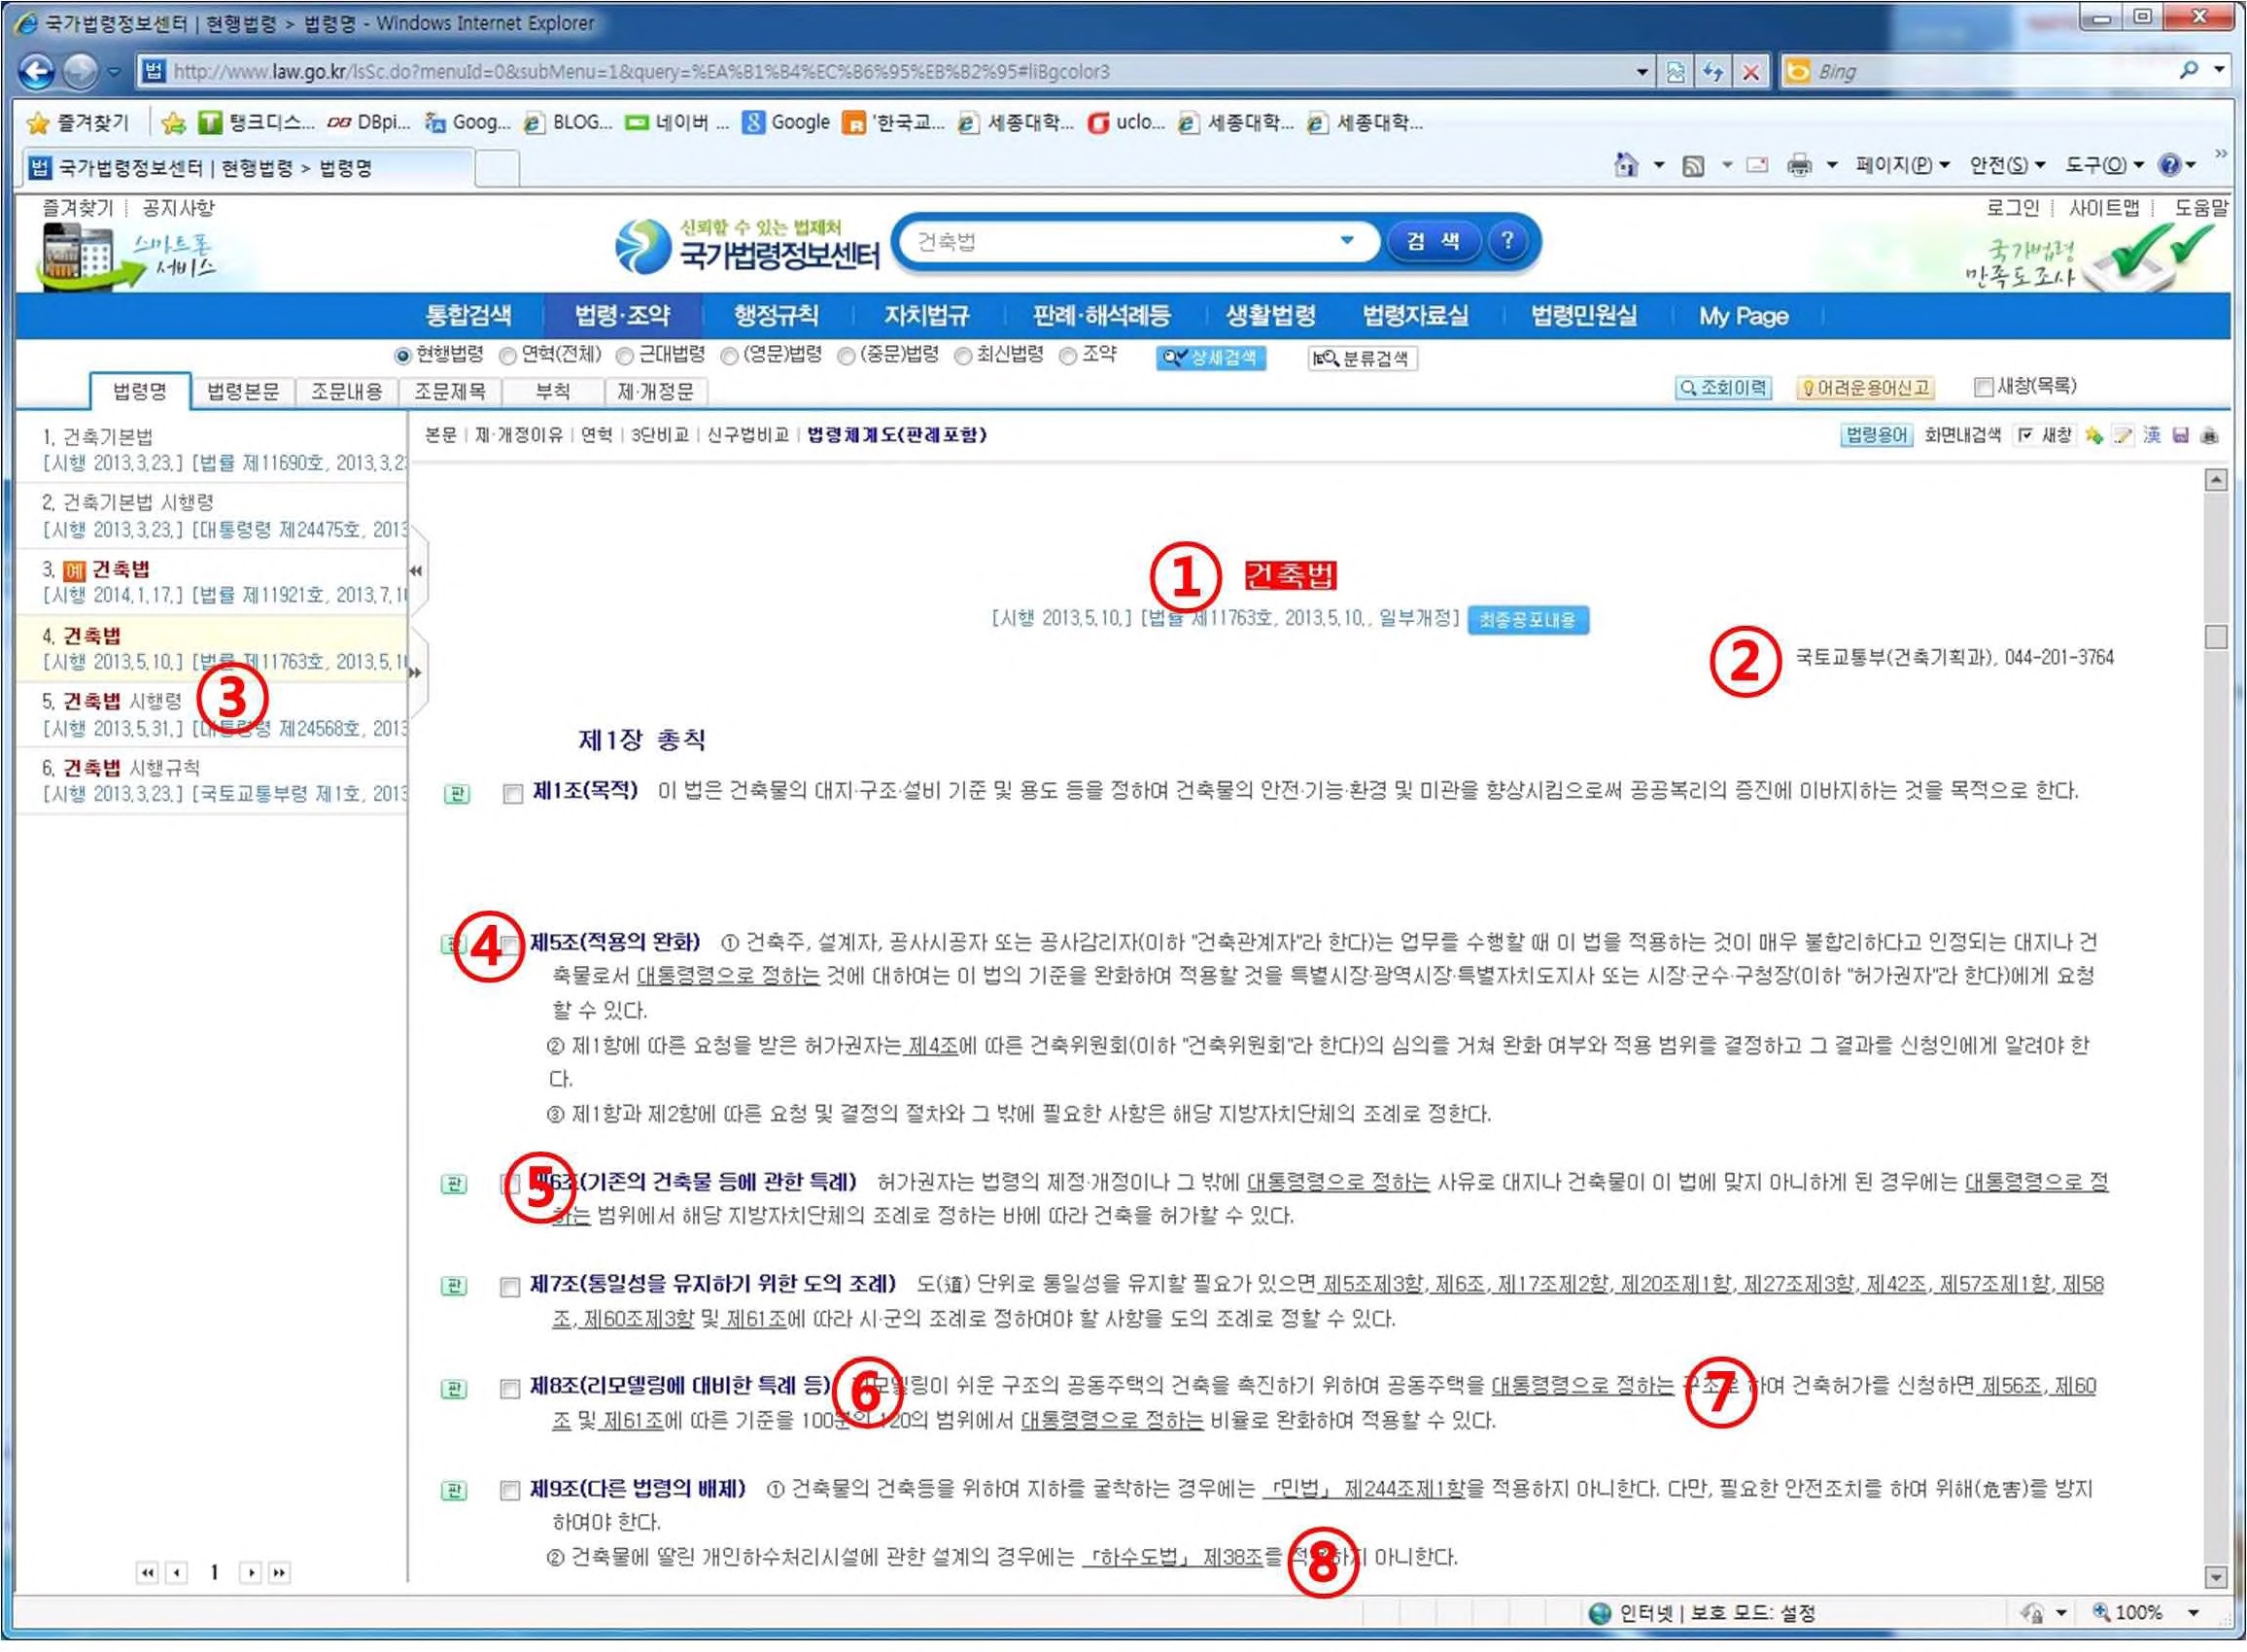Tick the checkbox for 제9조(다른 법령의 배제)
Viewport: 2247px width, 1652px height.
509,1491
